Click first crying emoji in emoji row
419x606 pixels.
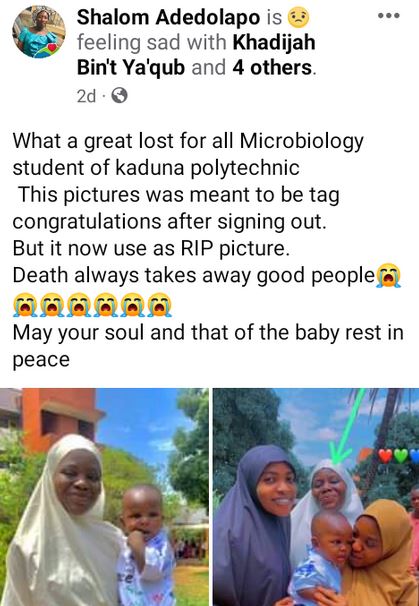(25, 305)
